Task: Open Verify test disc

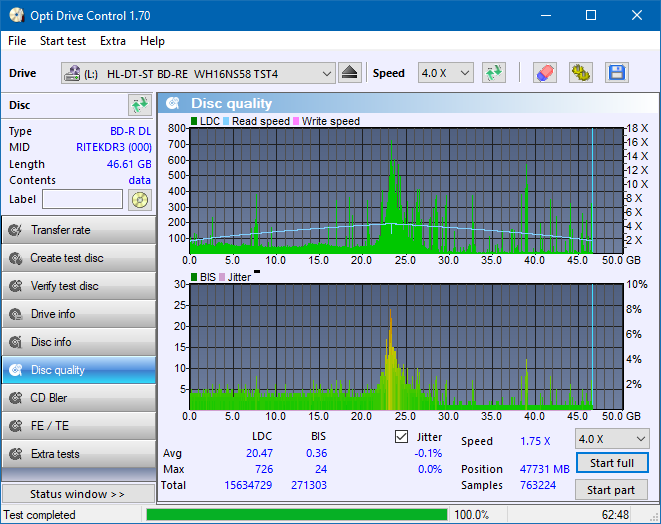Action: pyautogui.click(x=79, y=286)
